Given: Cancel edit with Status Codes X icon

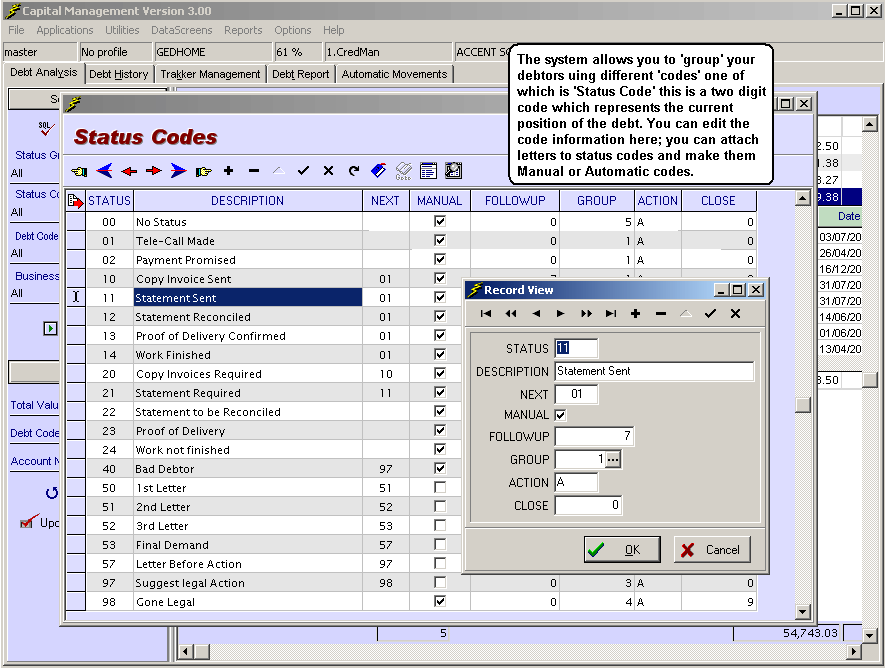Looking at the screenshot, I should tap(328, 170).
